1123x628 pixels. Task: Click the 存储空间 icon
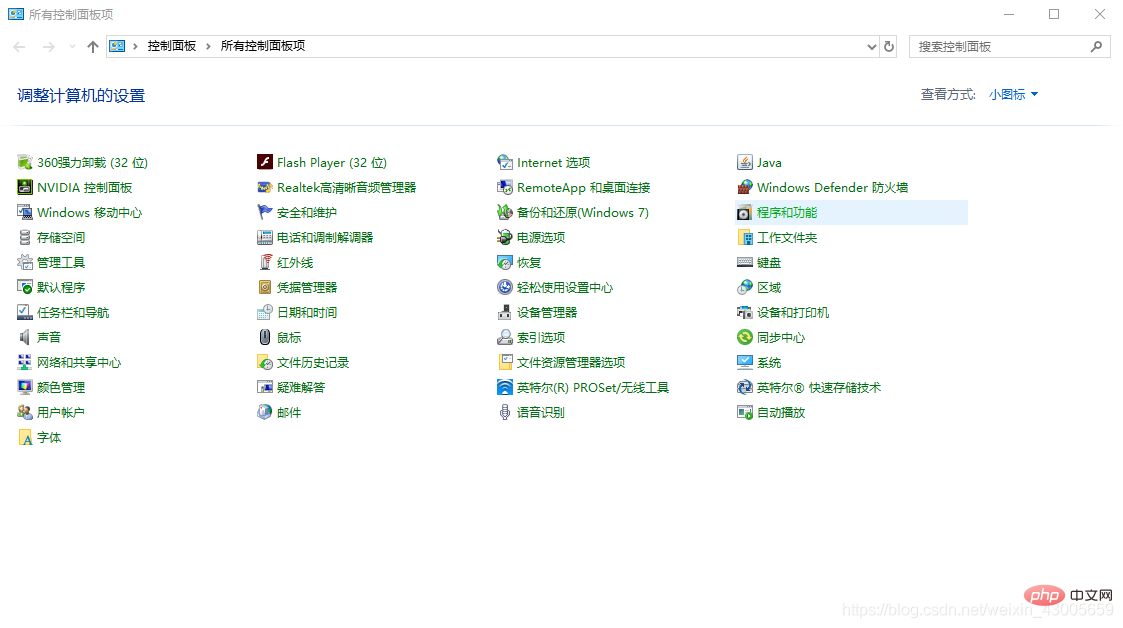point(24,238)
